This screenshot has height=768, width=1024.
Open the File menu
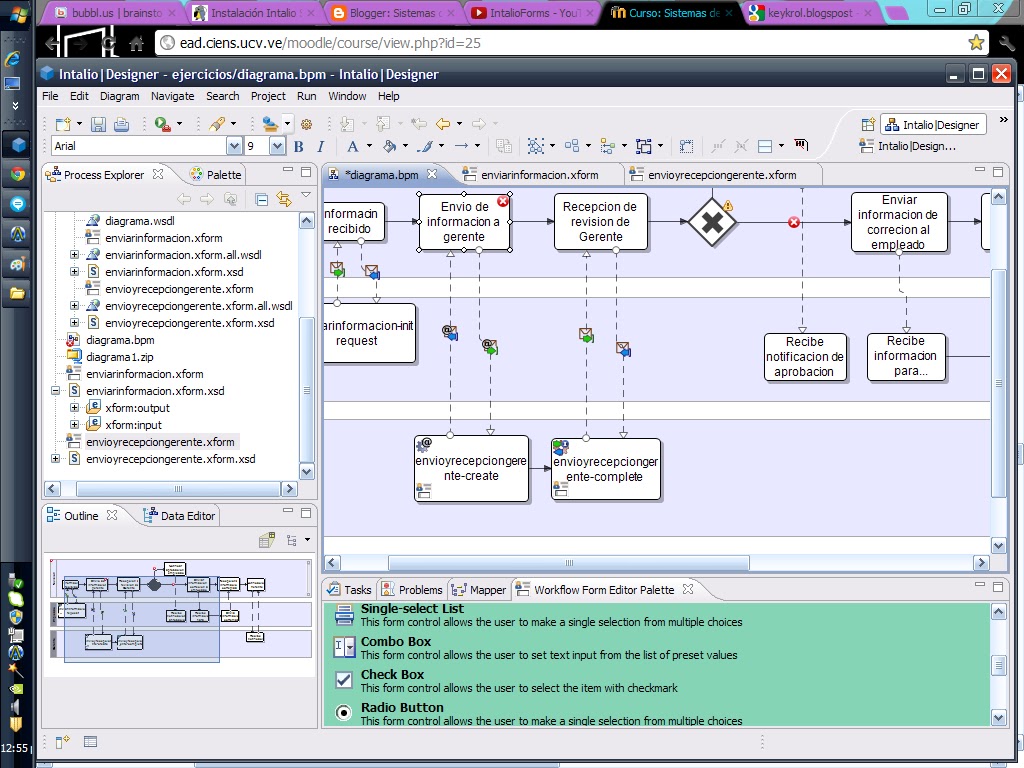tap(50, 96)
